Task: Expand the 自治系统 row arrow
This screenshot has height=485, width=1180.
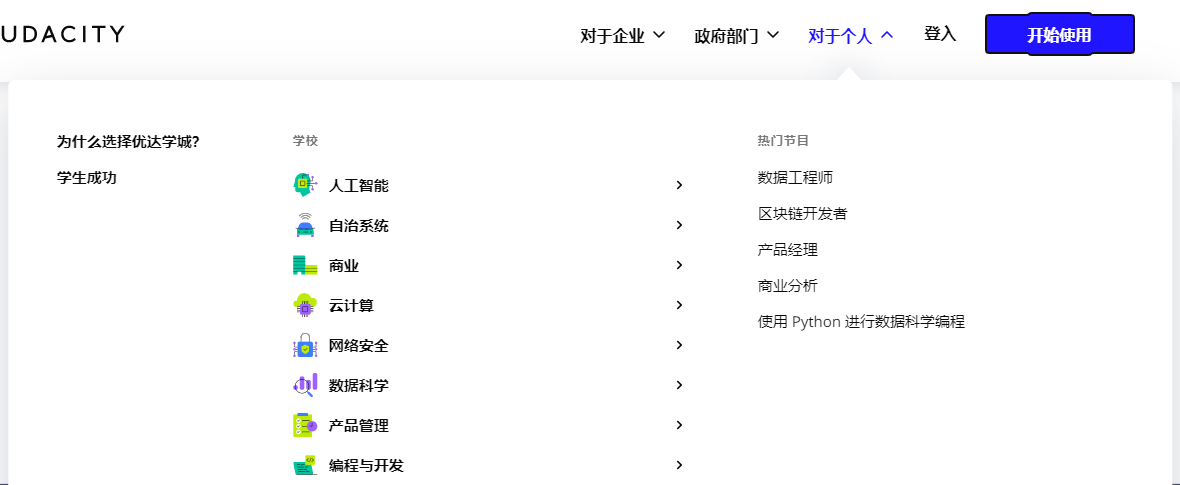Action: pos(679,224)
